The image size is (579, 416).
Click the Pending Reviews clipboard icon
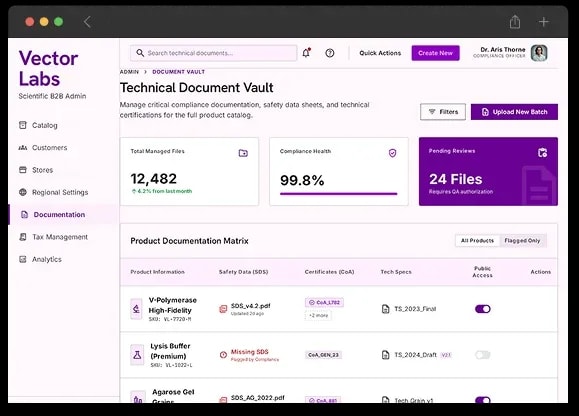point(542,152)
